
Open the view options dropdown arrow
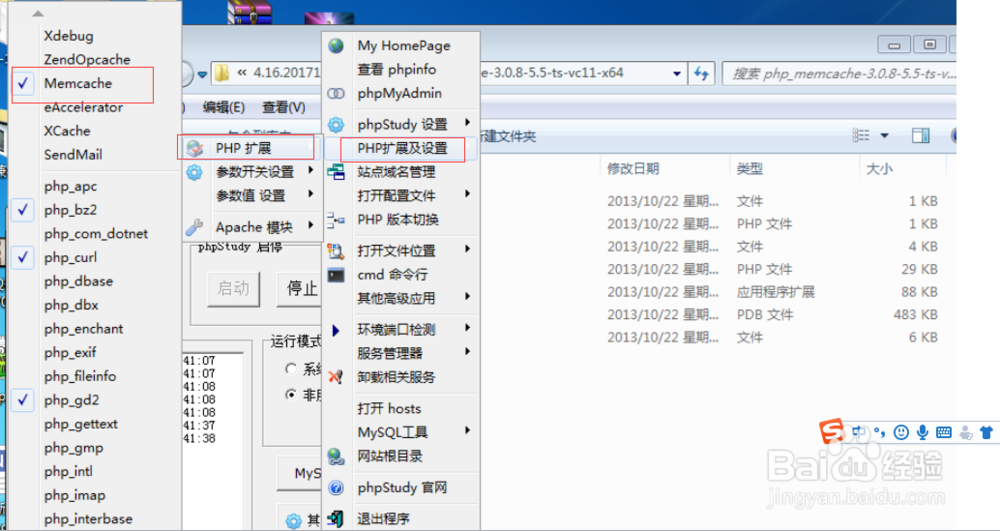point(885,135)
